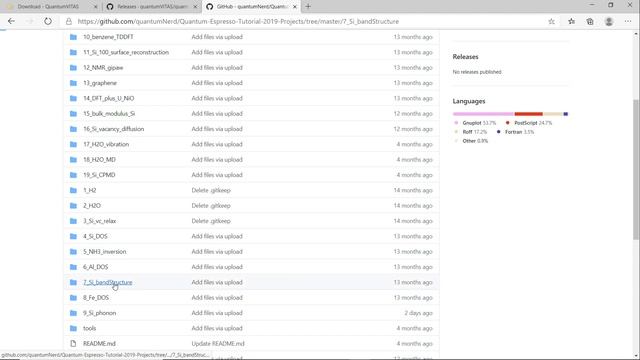This screenshot has width=640, height=360.
Task: Click the site padlock security icon
Action: (x=69, y=21)
